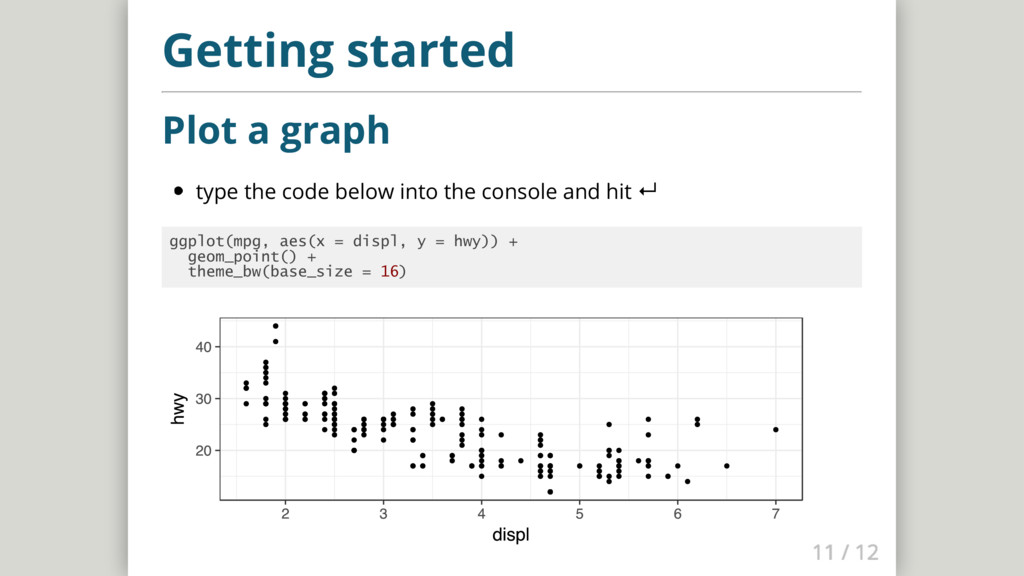The width and height of the screenshot is (1024, 576).
Task: Click the x-axis tick label 2
Action: 285,514
